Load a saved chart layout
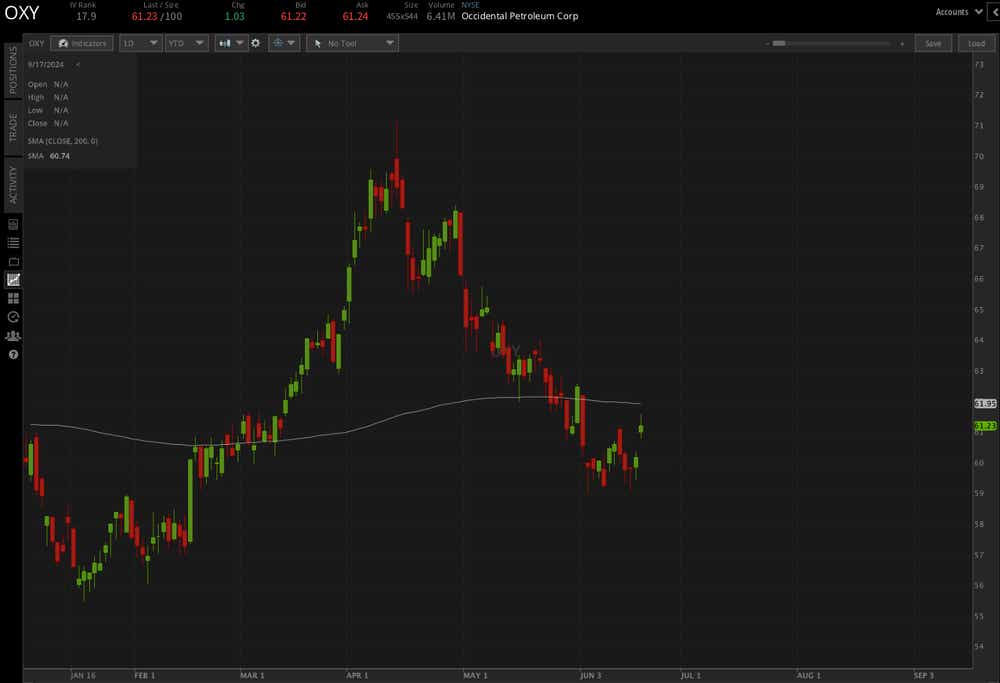 click(x=976, y=43)
